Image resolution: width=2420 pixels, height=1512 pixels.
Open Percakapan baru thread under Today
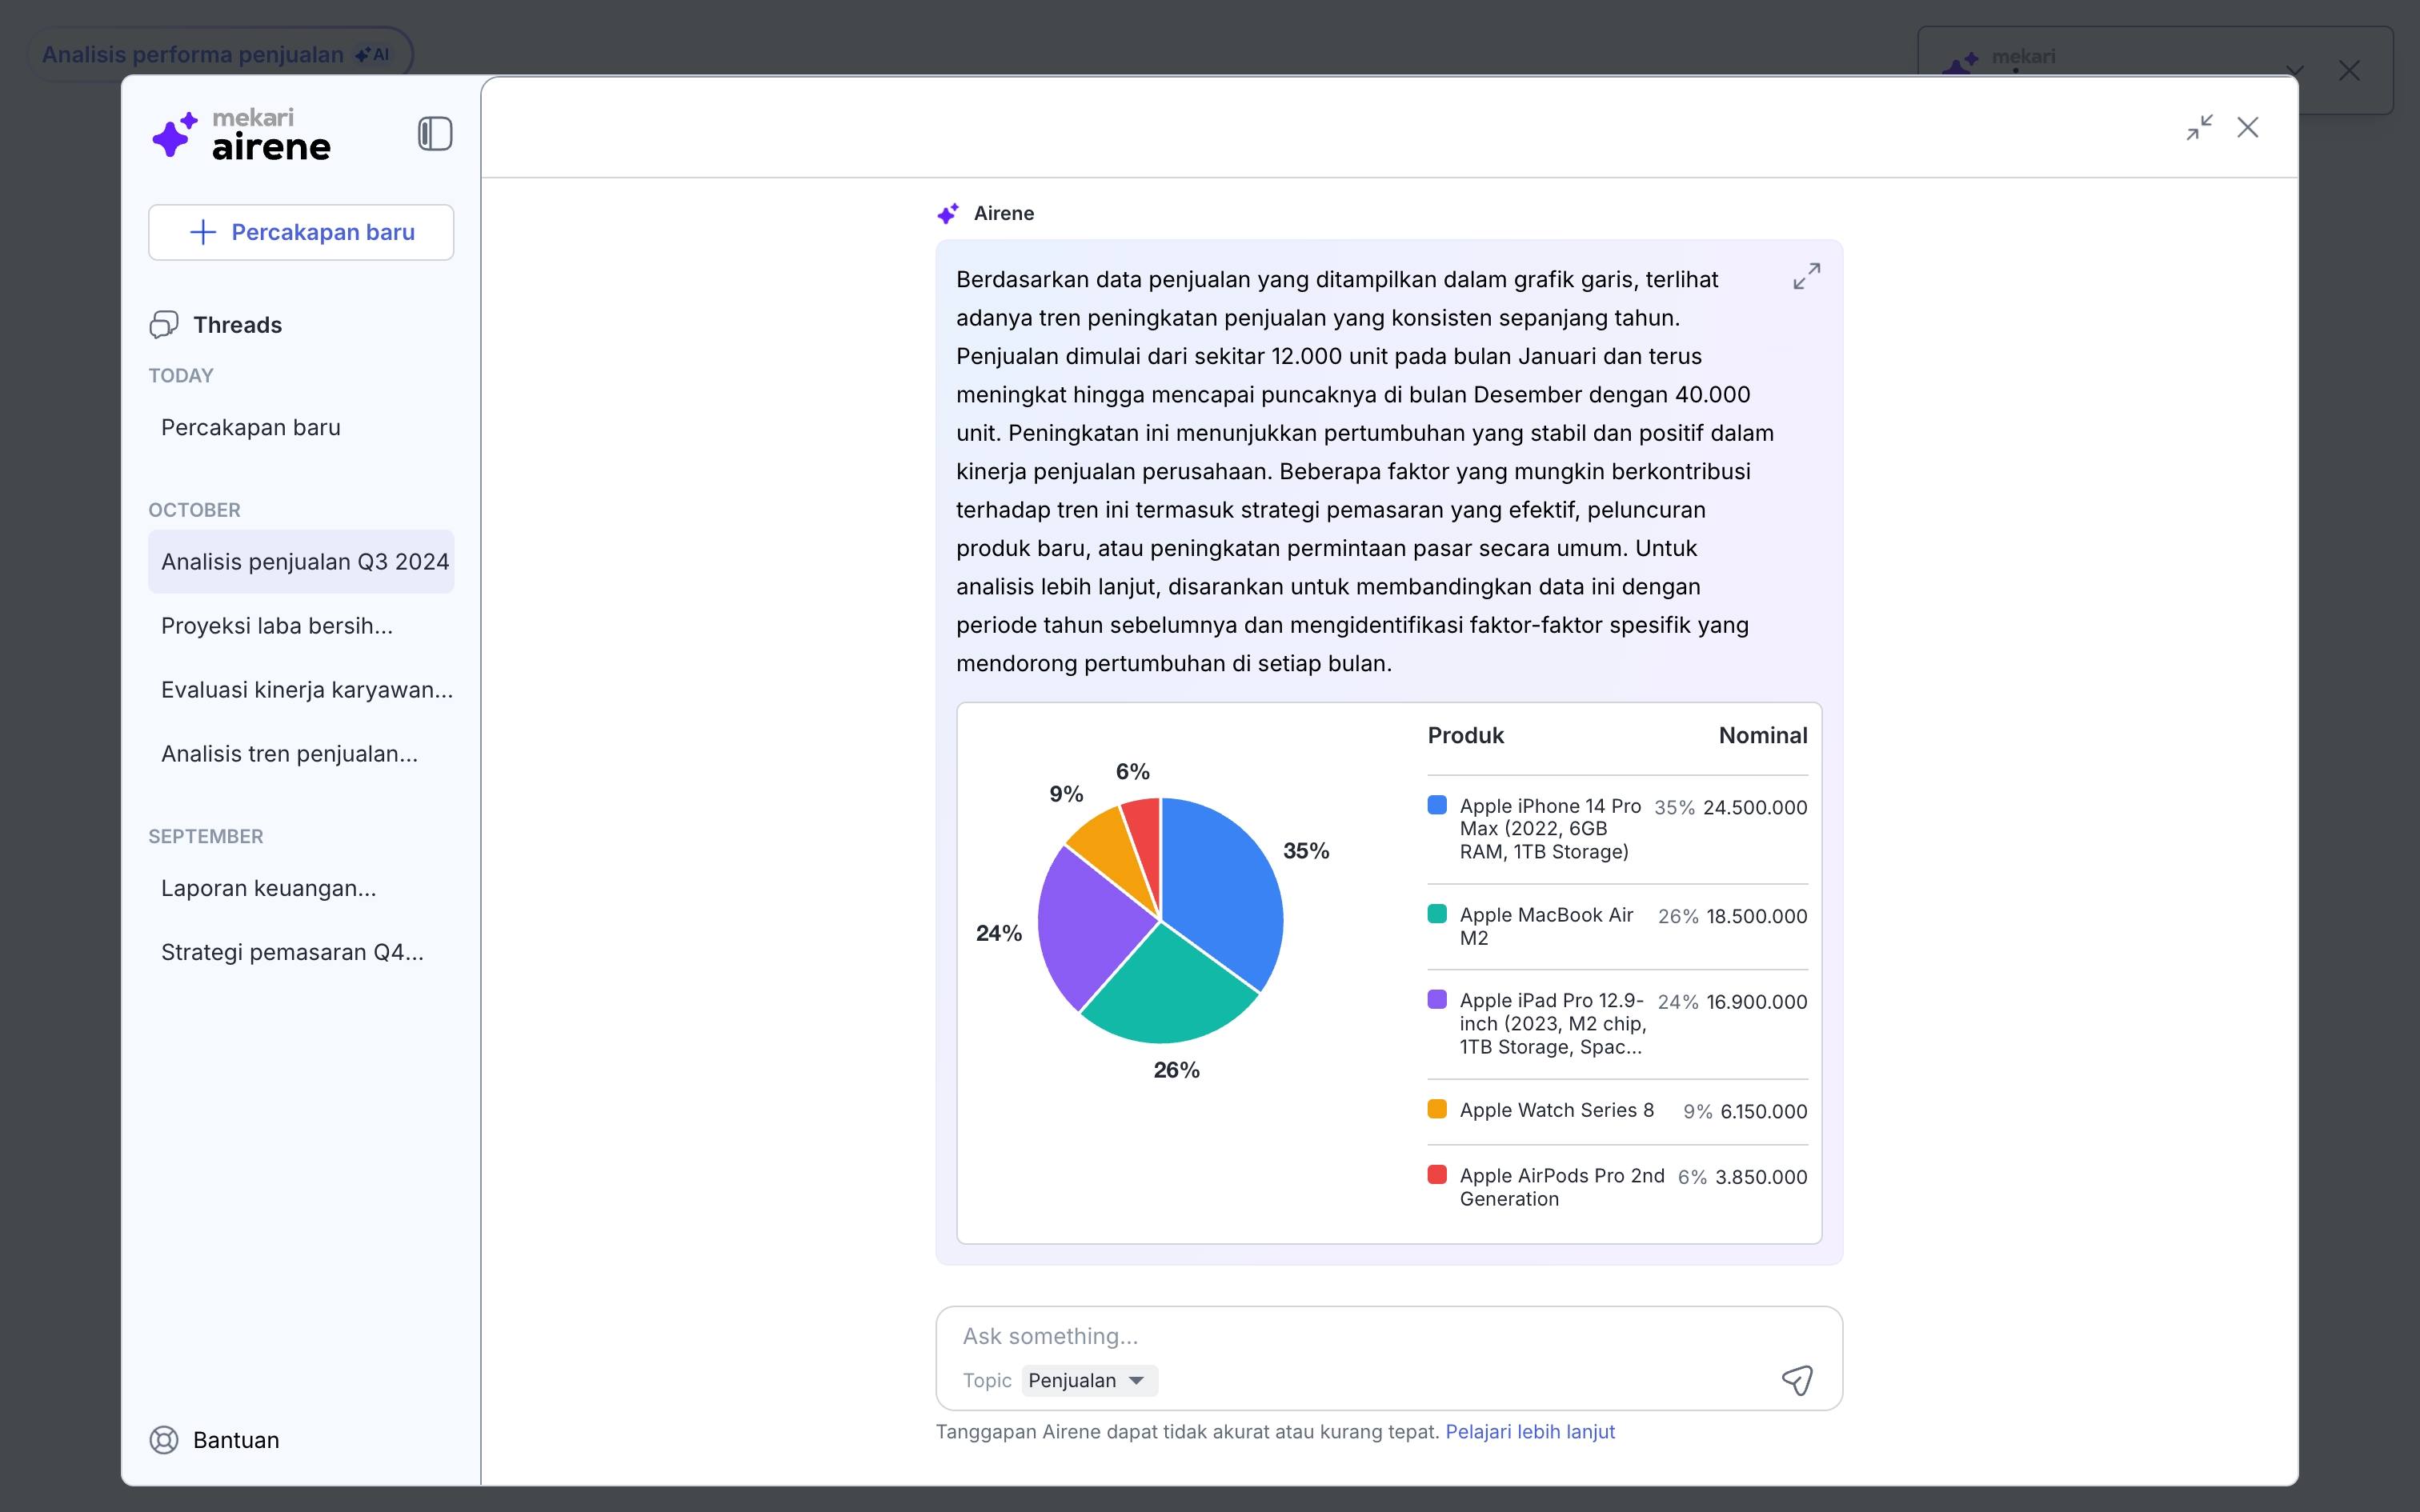tap(301, 427)
